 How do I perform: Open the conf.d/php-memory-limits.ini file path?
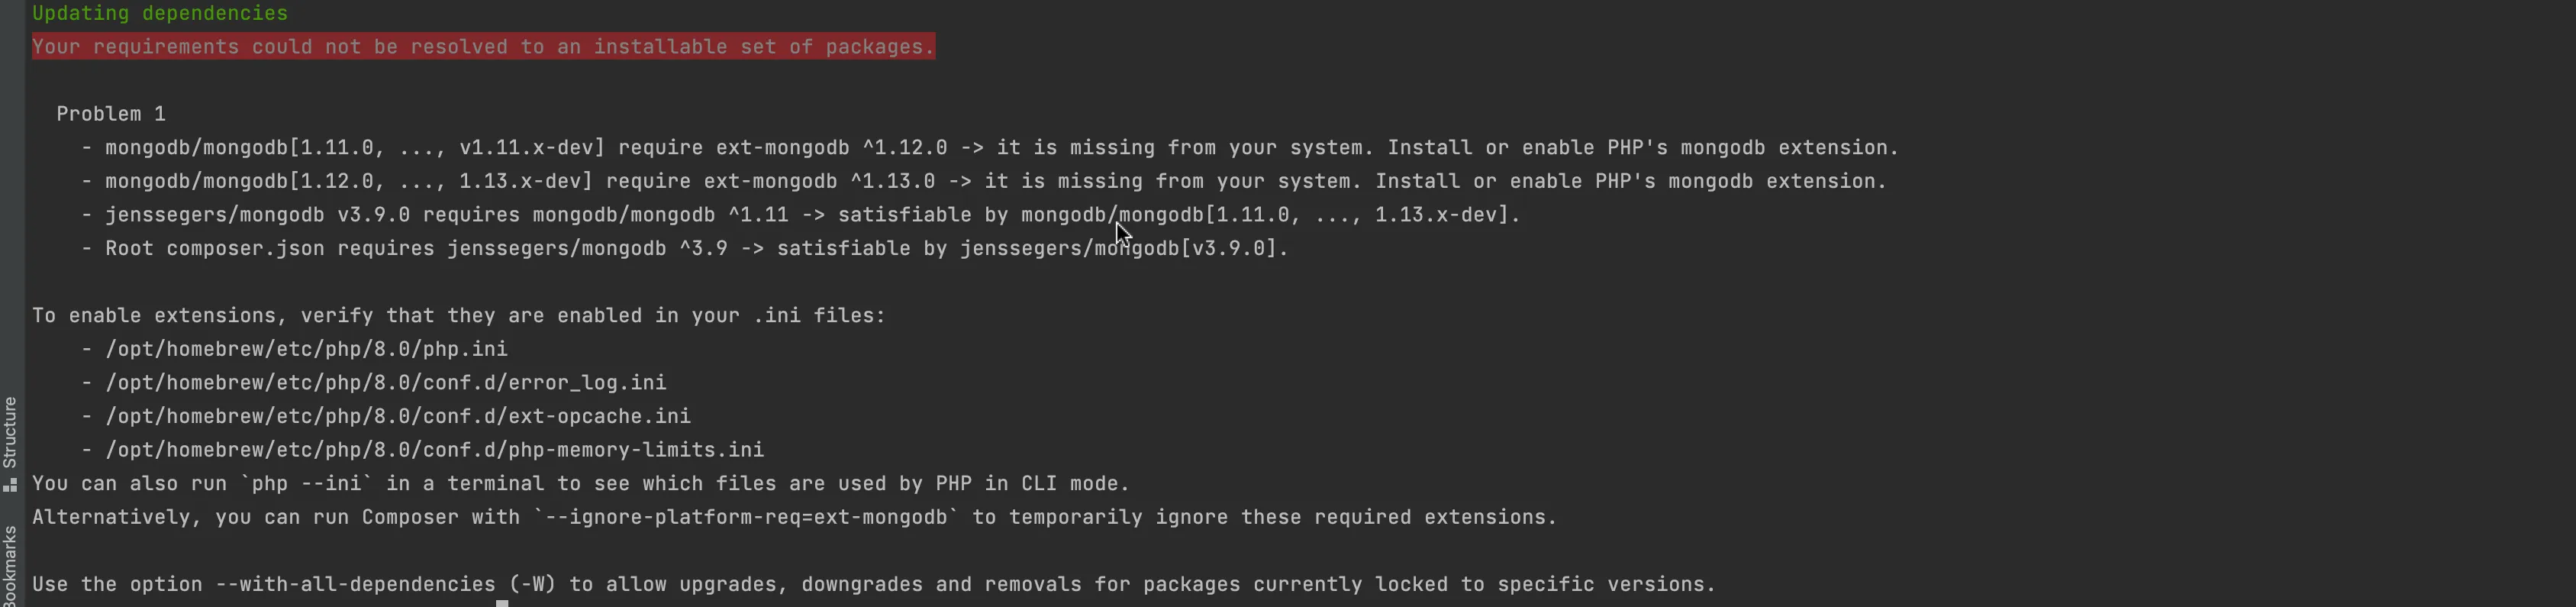(x=435, y=450)
